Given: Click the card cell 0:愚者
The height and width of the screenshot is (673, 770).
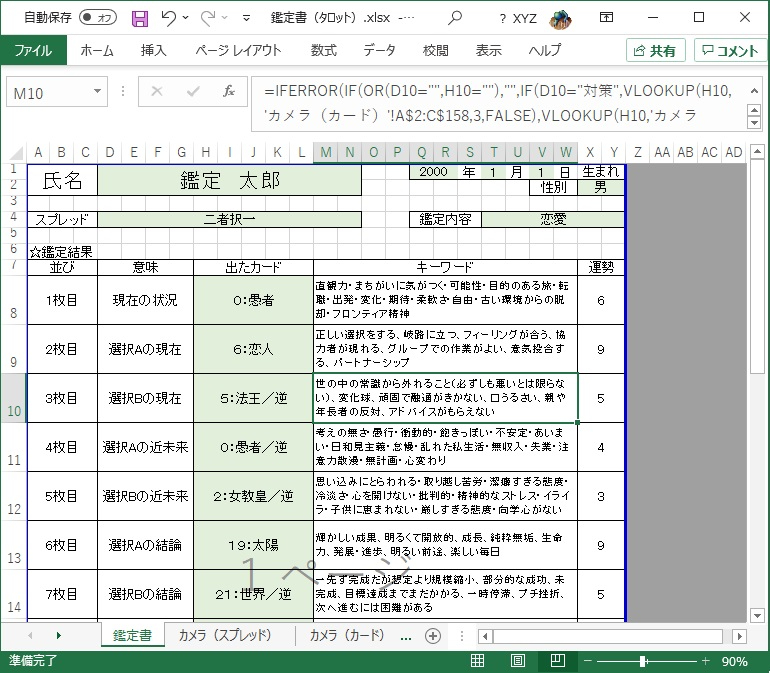Looking at the screenshot, I should tap(253, 300).
